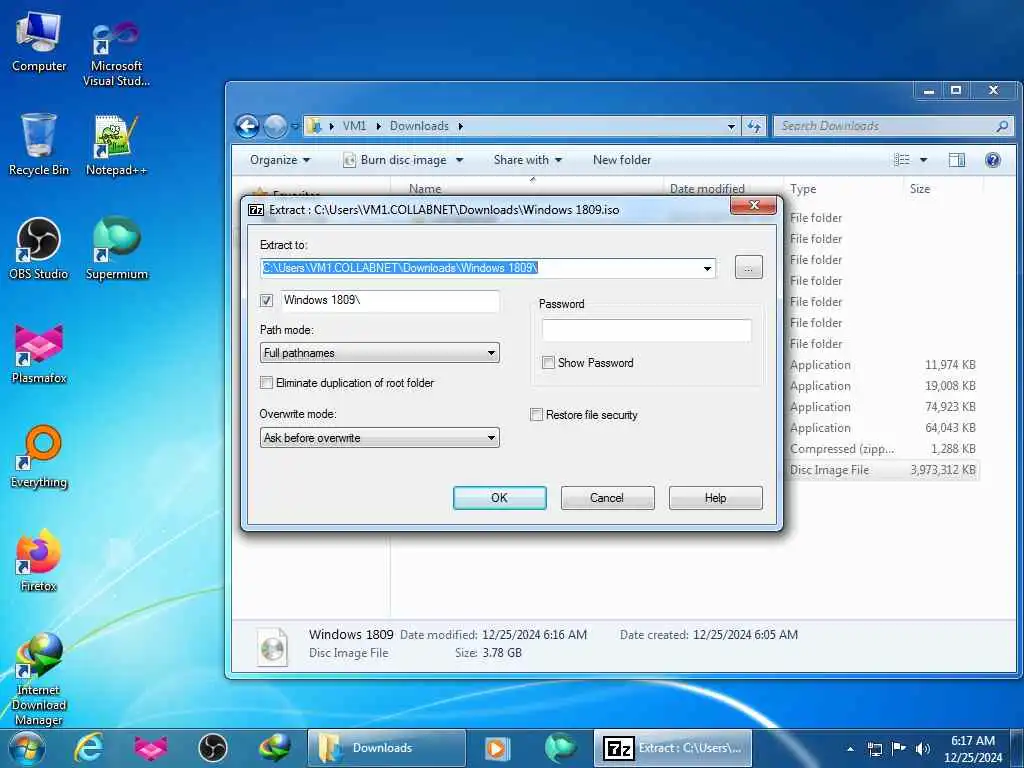Click New folder in Explorer toolbar
The width and height of the screenshot is (1024, 768).
coord(622,160)
